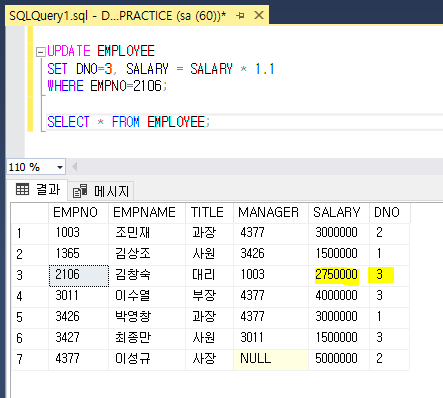Screen dimensions: 443x398
Task: Click the SELECT keyword in the editor
Action: click(x=69, y=122)
